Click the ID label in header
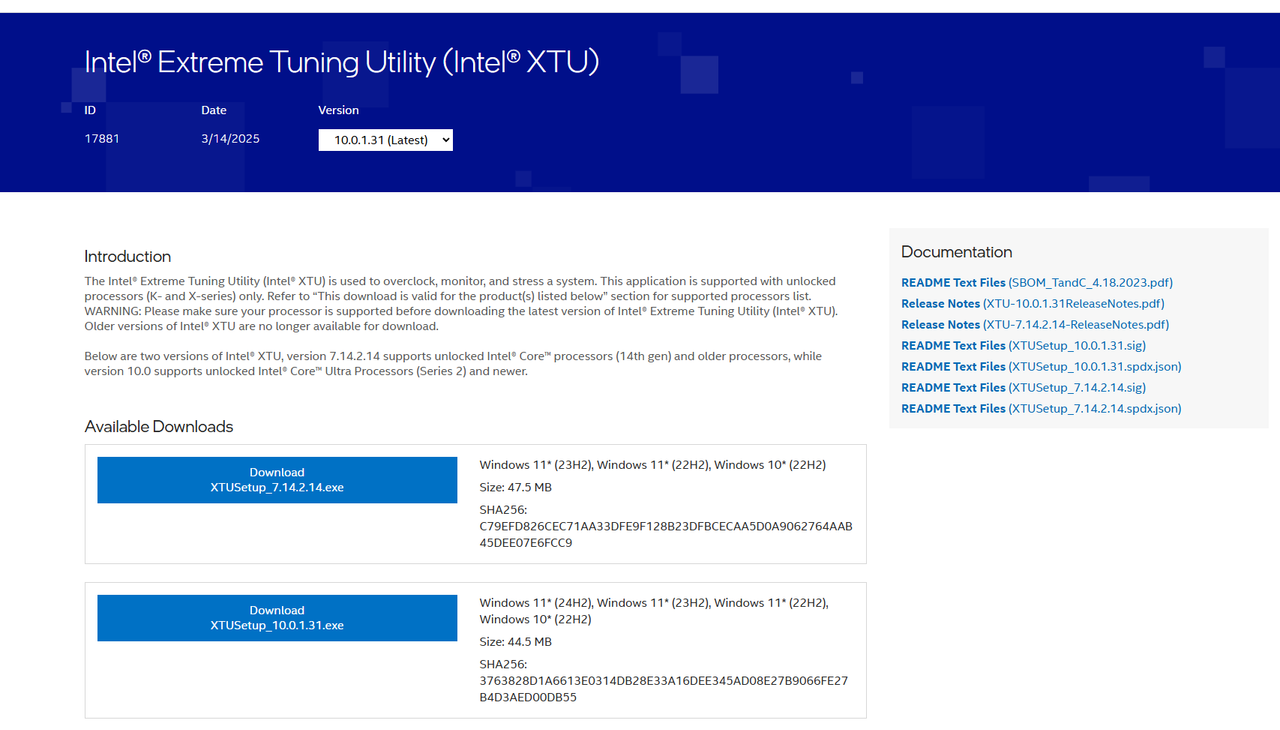This screenshot has height=730, width=1280. [90, 110]
